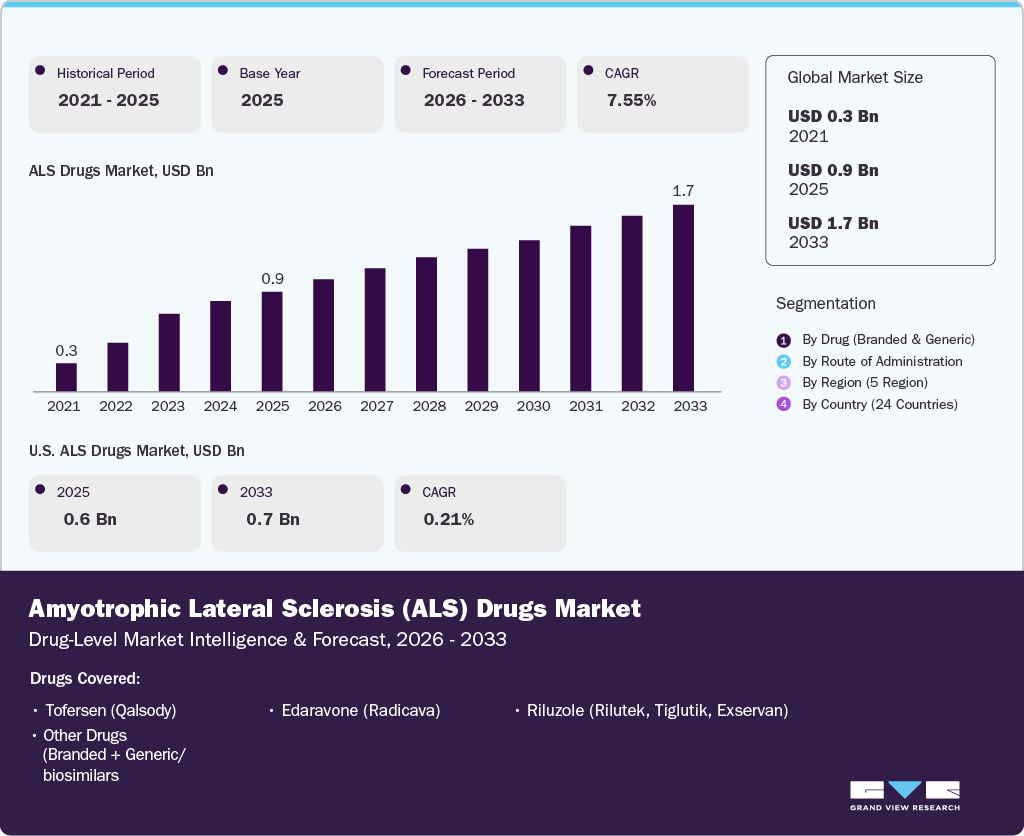
Task: Select the Base Year 2025 card
Action: [x=297, y=94]
